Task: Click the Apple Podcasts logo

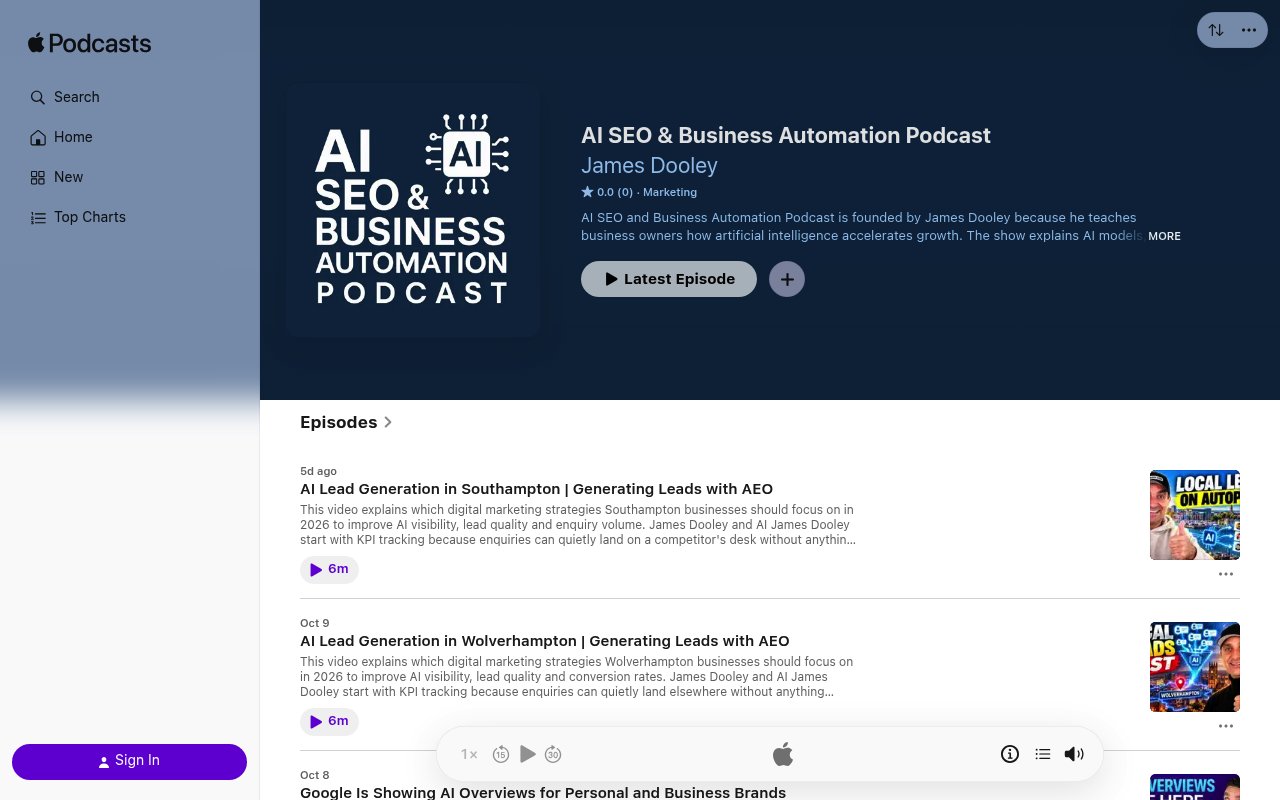Action: pyautogui.click(x=90, y=43)
